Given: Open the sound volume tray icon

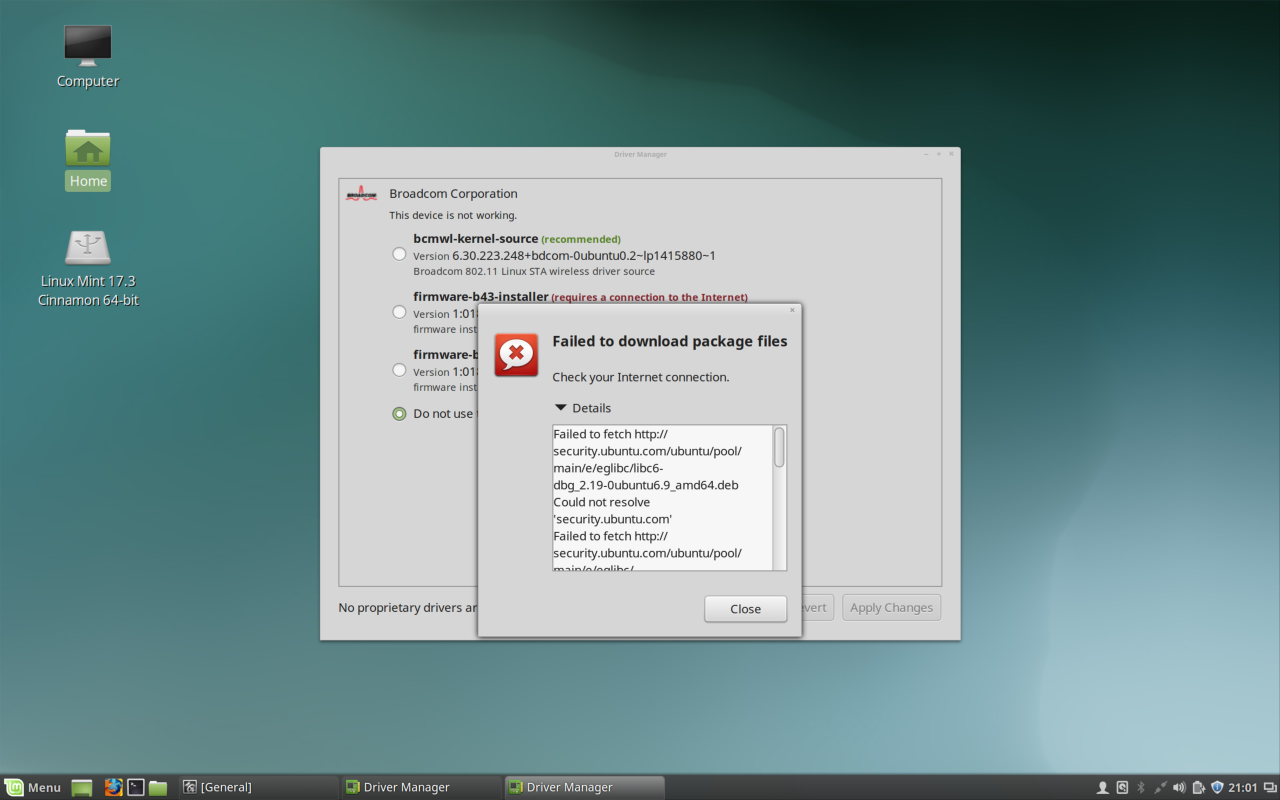Looking at the screenshot, I should [1179, 788].
